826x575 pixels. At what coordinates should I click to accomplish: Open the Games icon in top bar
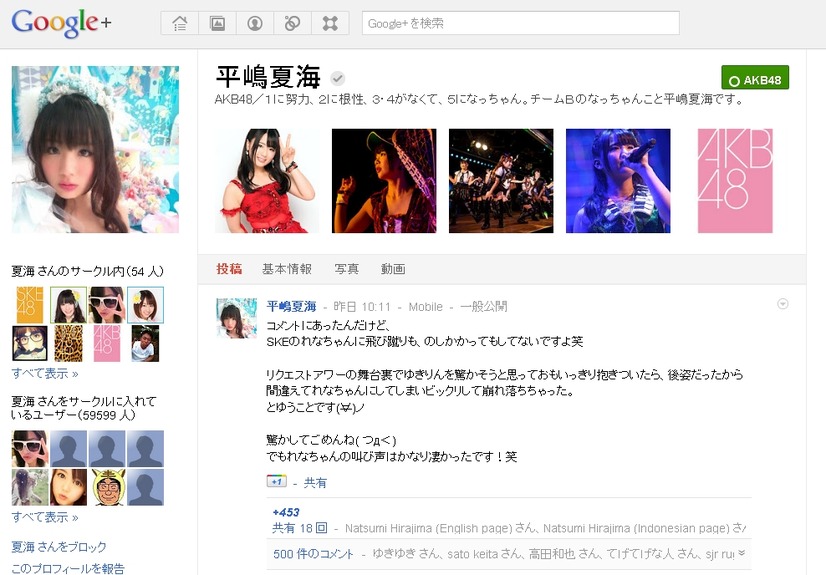330,23
